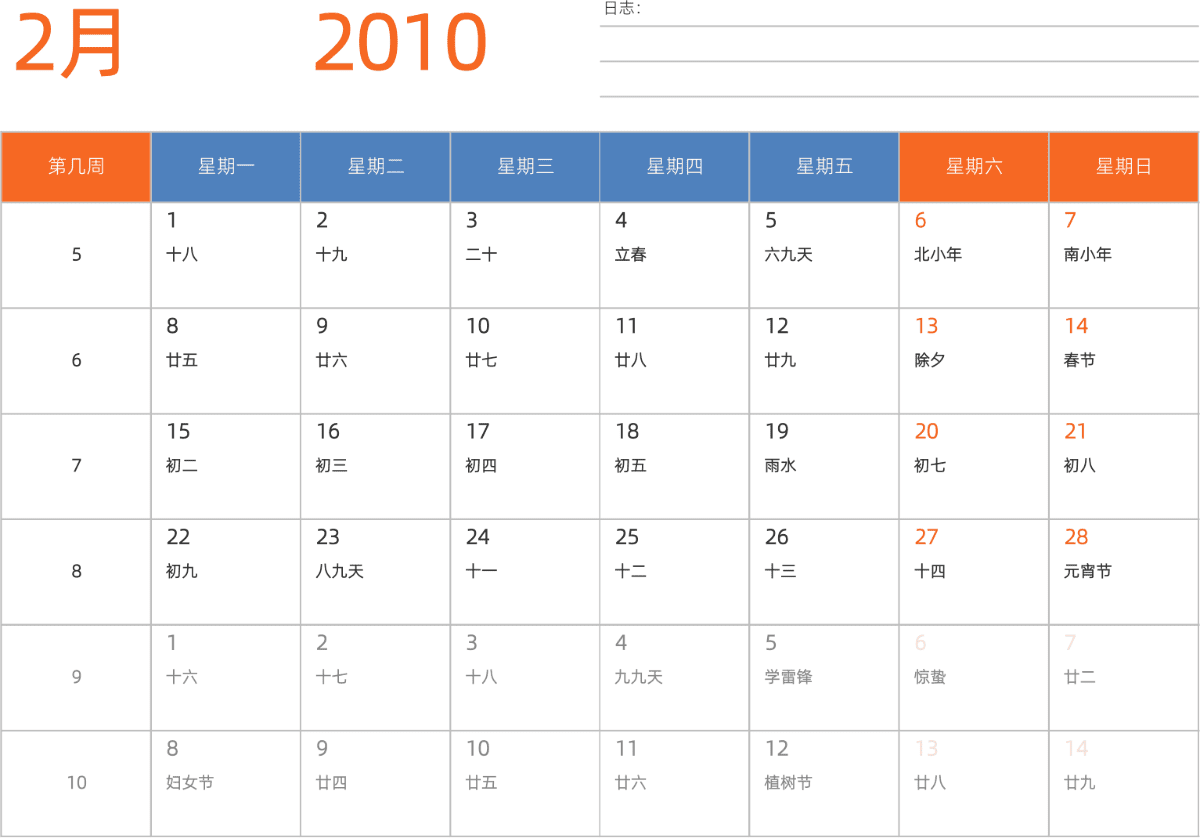The height and width of the screenshot is (838, 1200).
Task: Select greyed date 9 labeled "廿四"
Action: 376,783
